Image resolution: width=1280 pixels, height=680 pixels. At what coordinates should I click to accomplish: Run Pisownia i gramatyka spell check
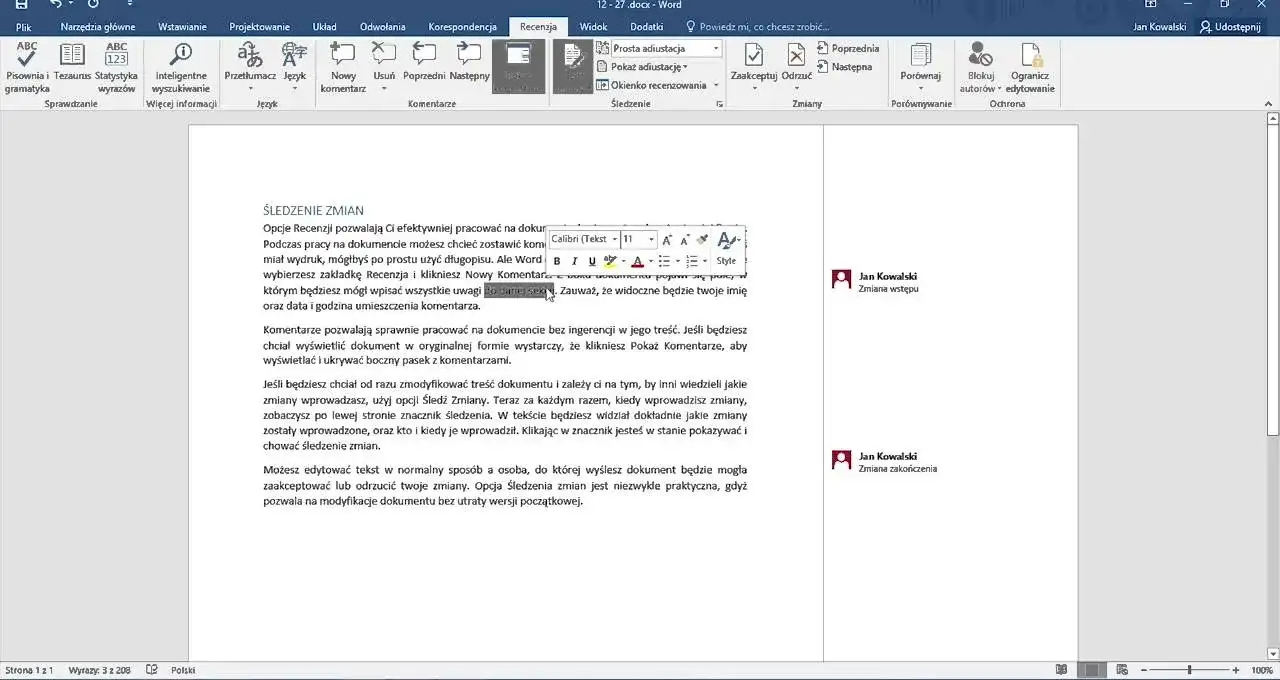coord(24,68)
